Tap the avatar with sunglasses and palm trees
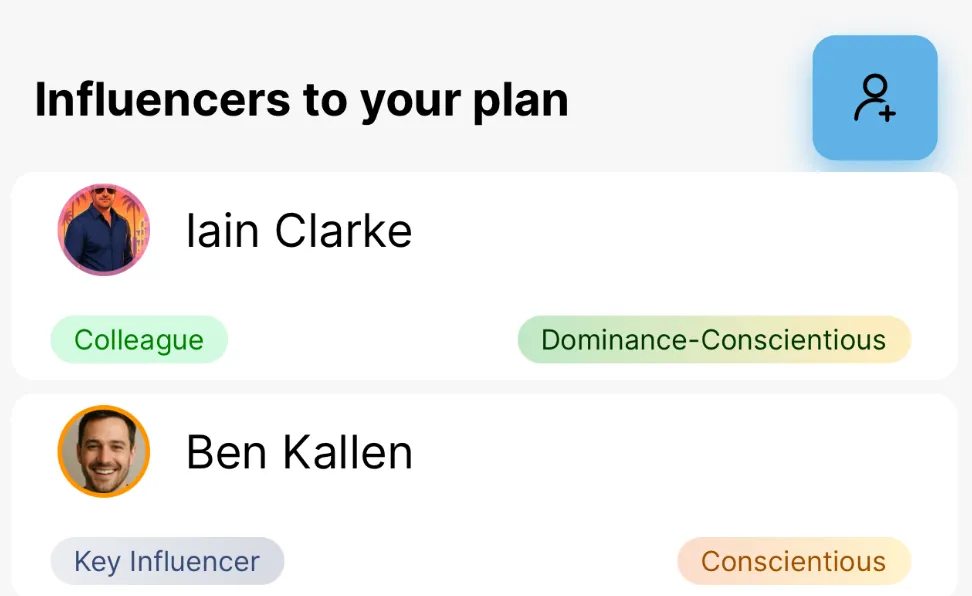The image size is (972, 596). coord(104,230)
